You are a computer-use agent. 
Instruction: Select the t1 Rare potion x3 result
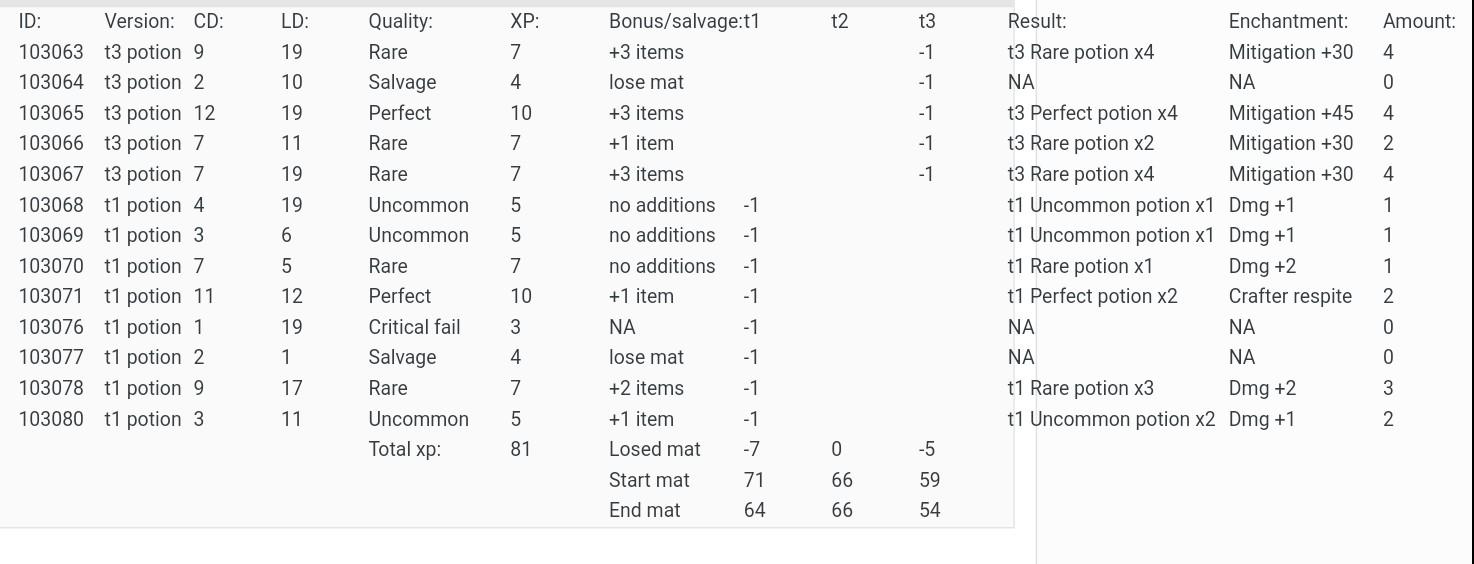[1080, 388]
